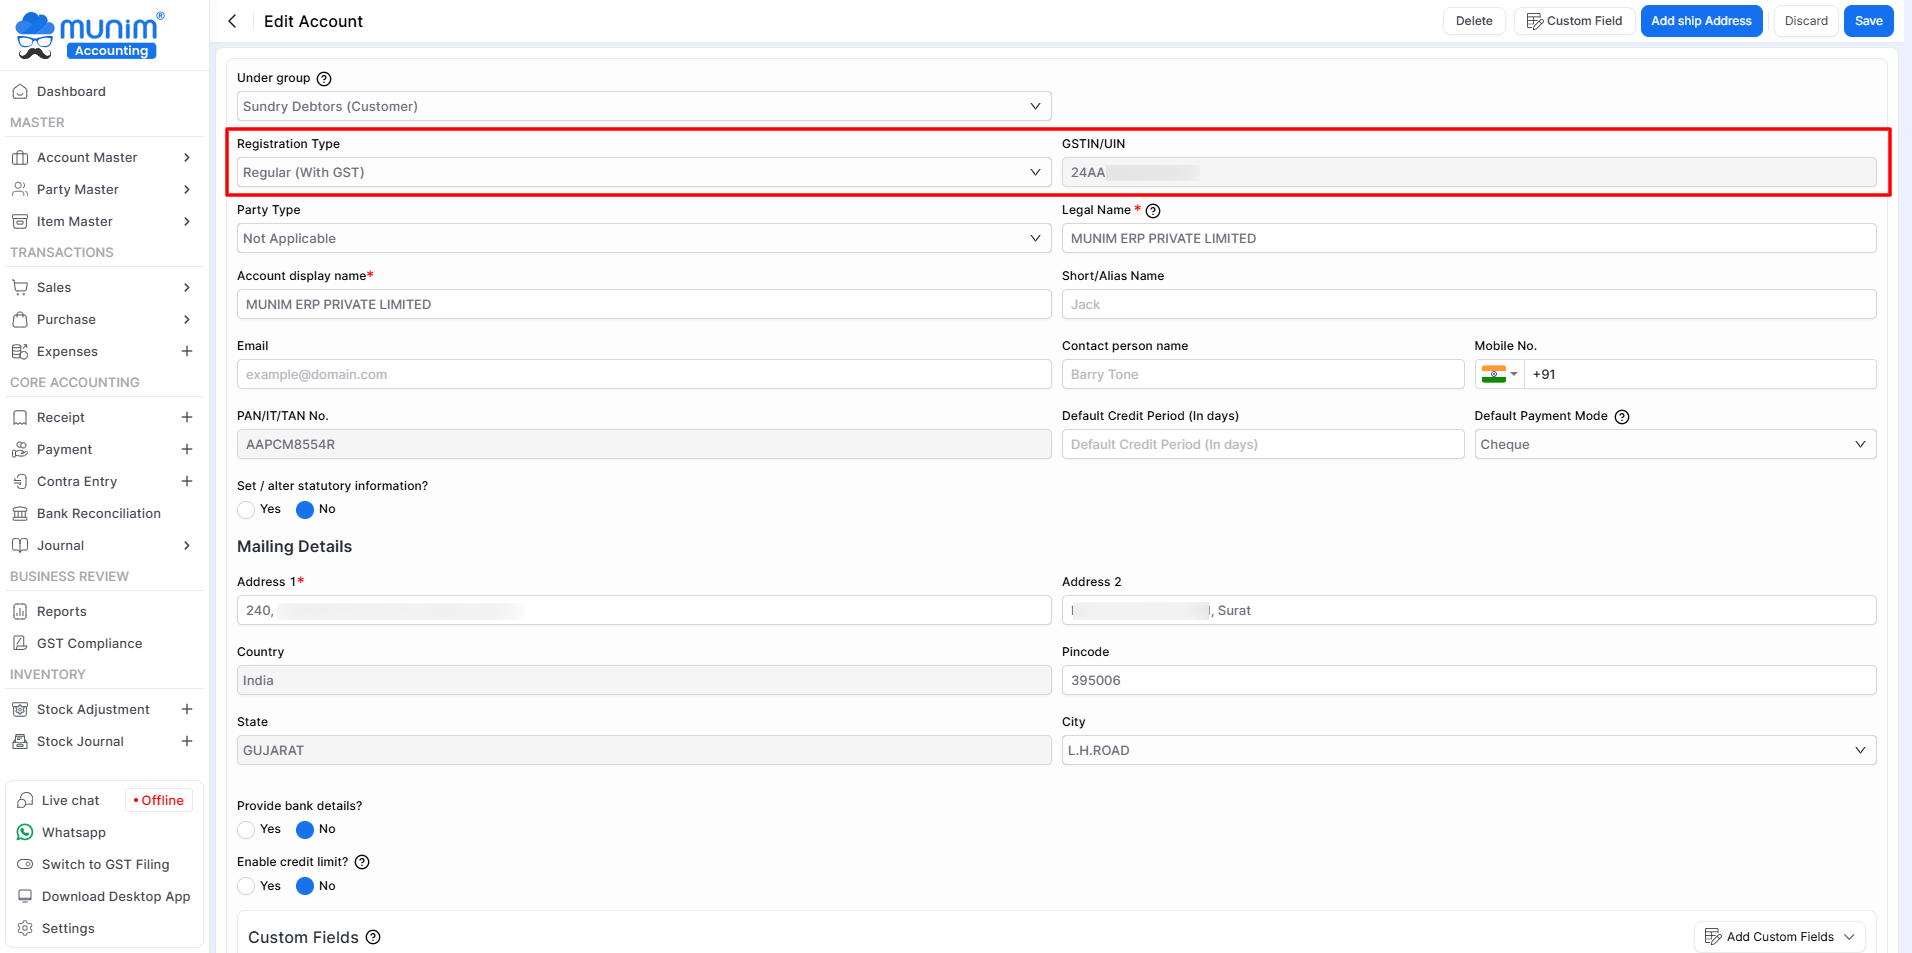Open Whatsapp support from the sidebar
This screenshot has height=953, width=1912.
point(73,832)
